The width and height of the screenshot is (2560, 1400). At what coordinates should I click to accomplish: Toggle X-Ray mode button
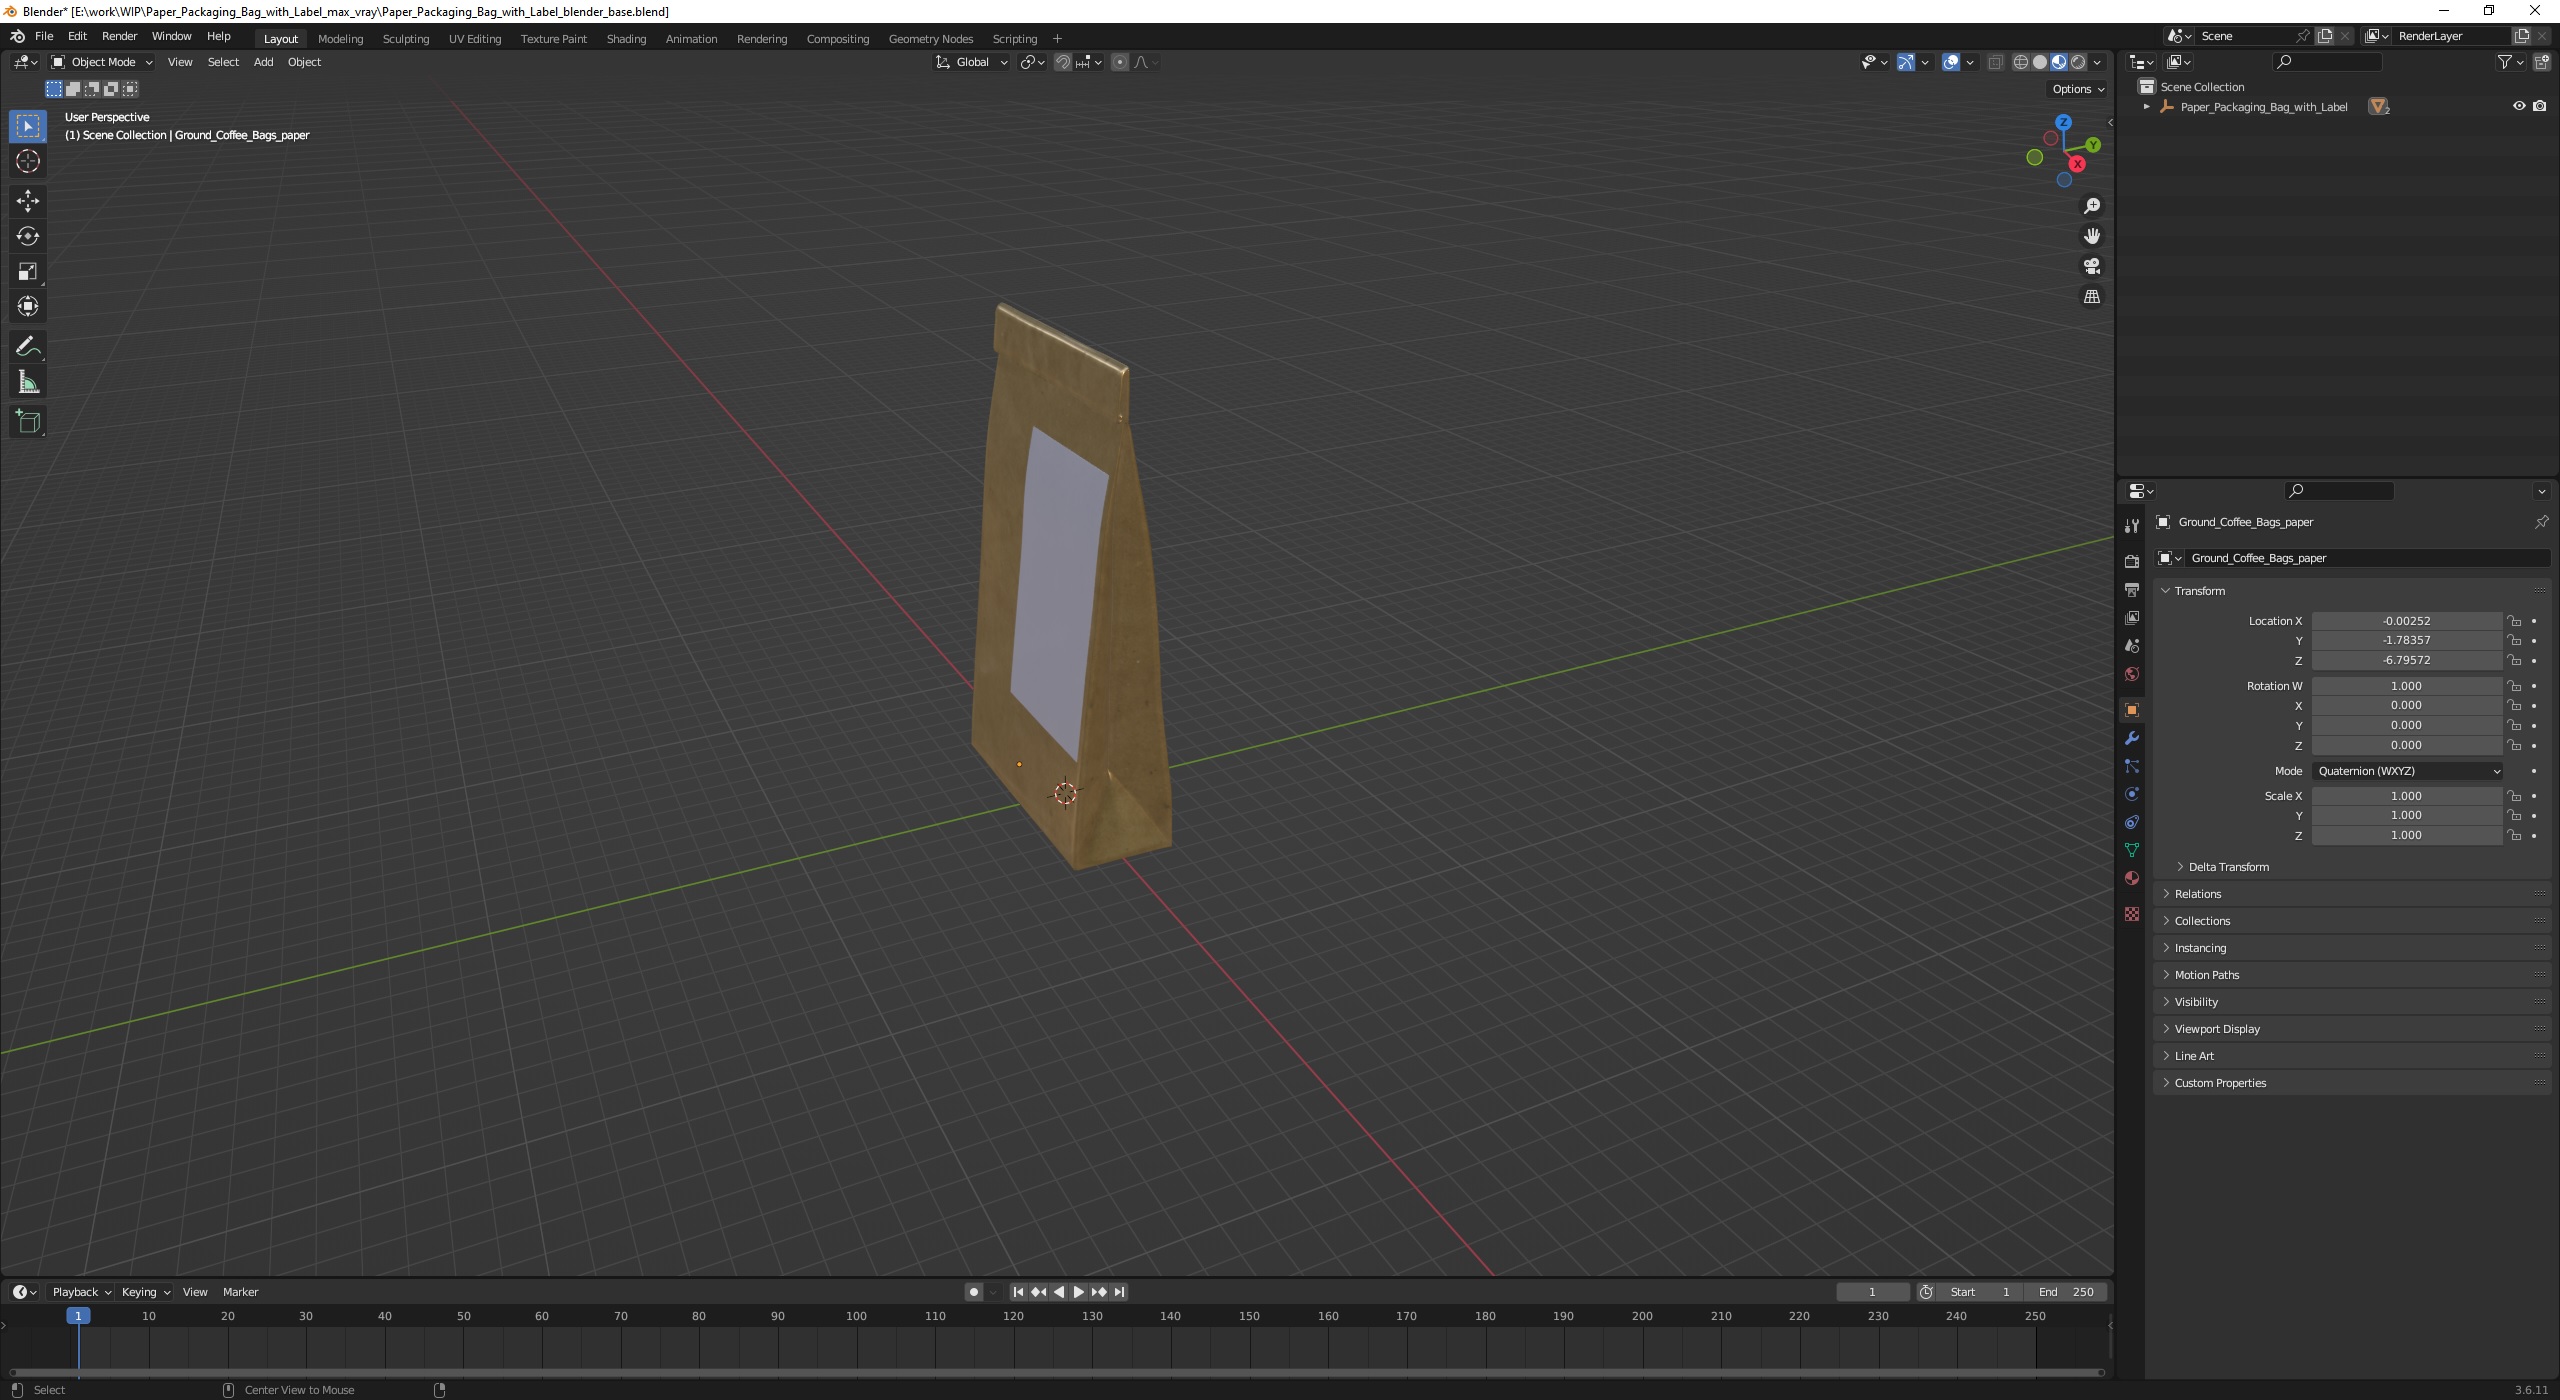point(1995,62)
